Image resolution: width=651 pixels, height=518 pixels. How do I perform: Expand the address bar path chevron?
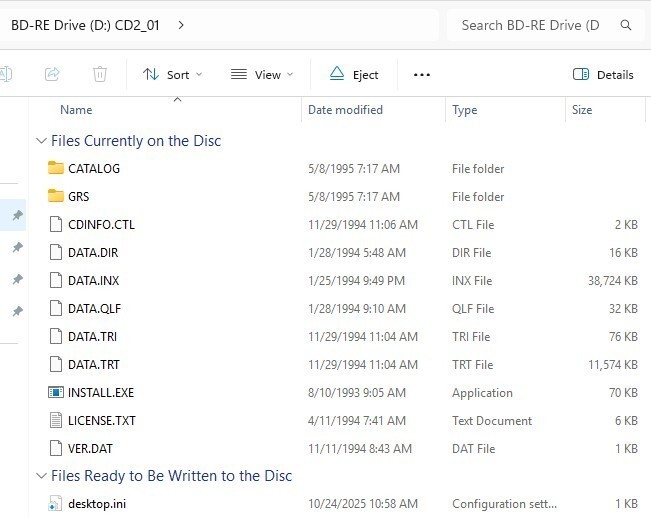coord(180,25)
